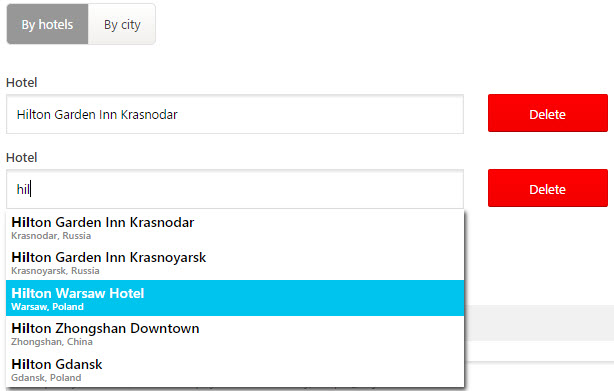The width and height of the screenshot is (614, 391).
Task: Click the first Hotel field label
Action: (x=22, y=83)
